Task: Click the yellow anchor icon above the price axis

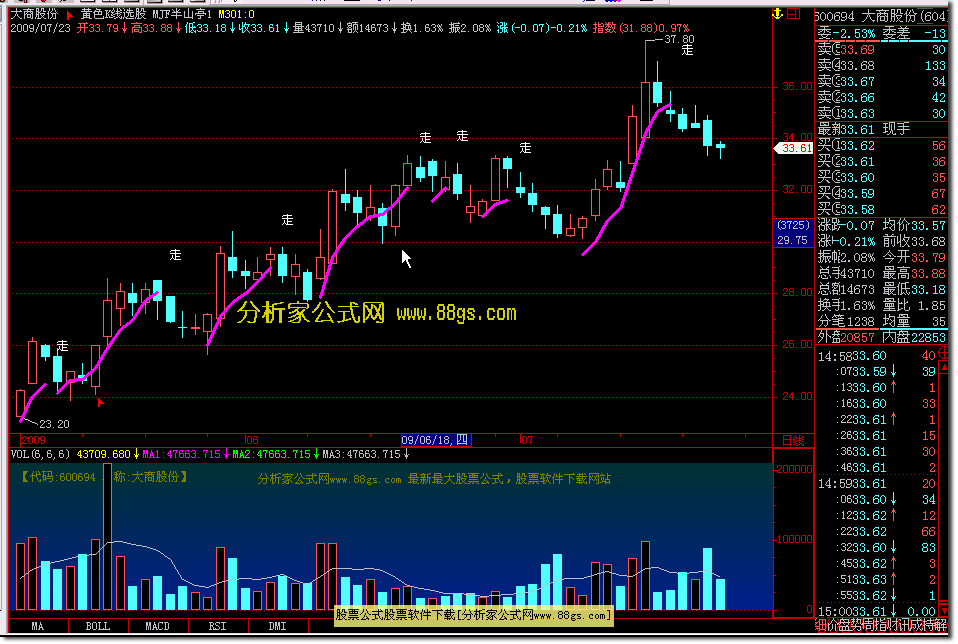Action: pos(778,13)
